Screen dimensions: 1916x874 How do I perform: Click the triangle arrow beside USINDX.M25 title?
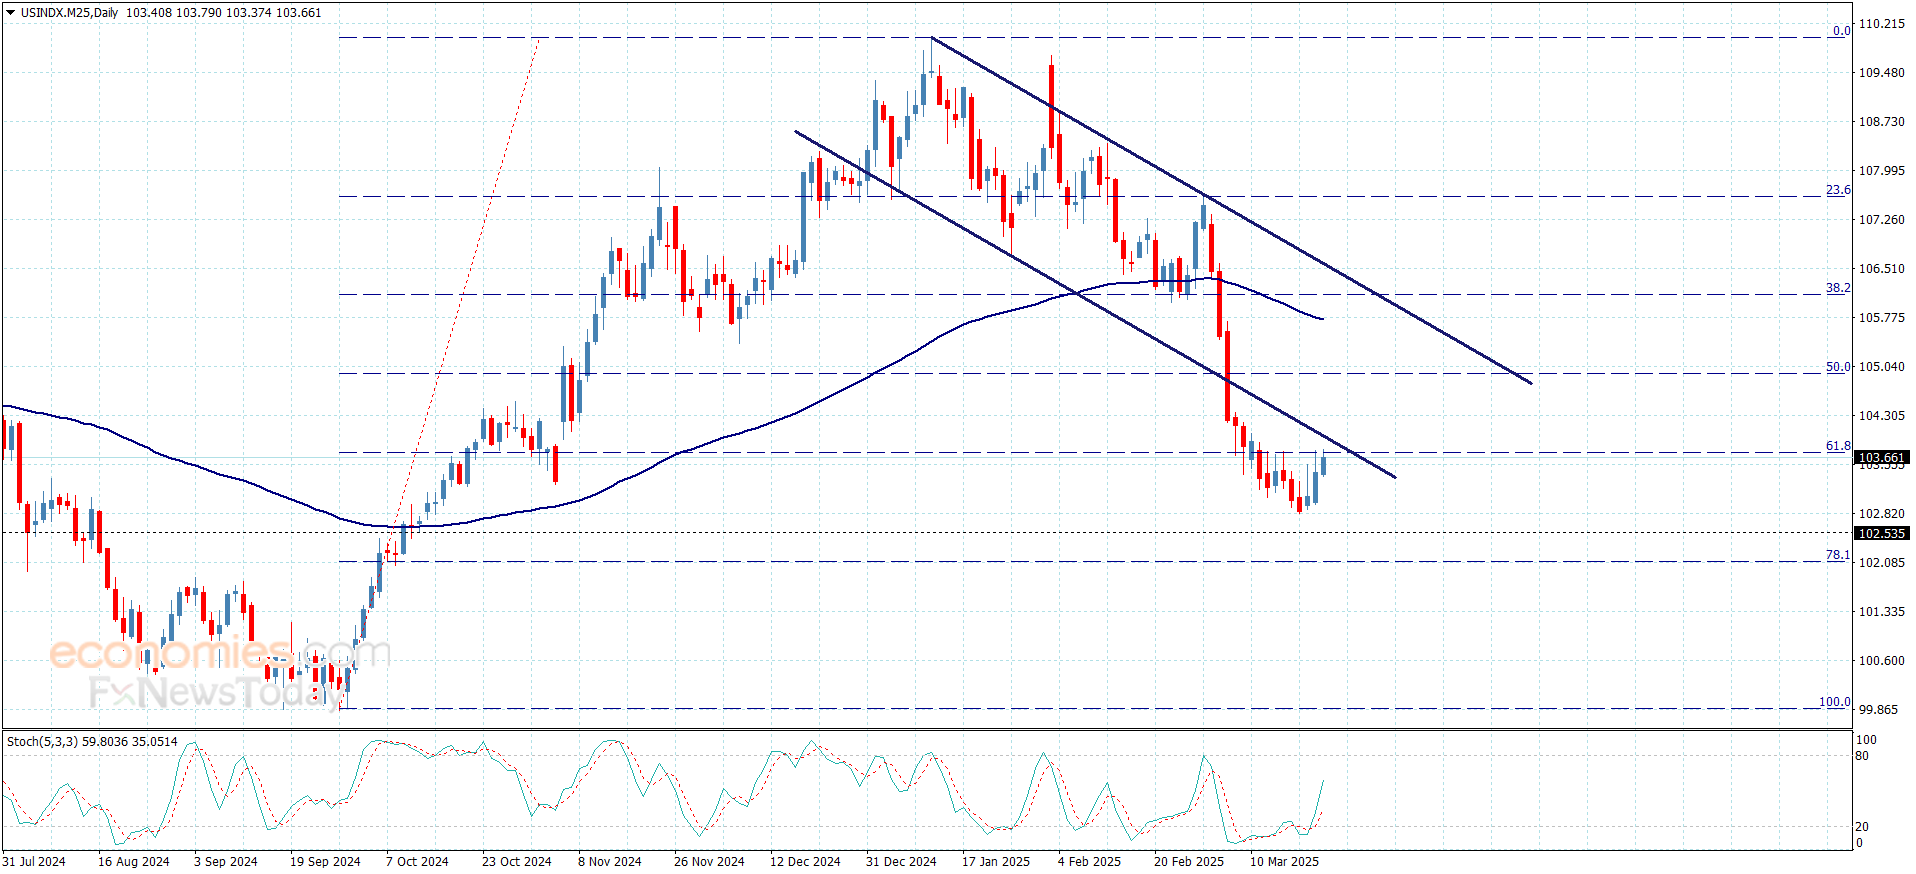[10, 13]
